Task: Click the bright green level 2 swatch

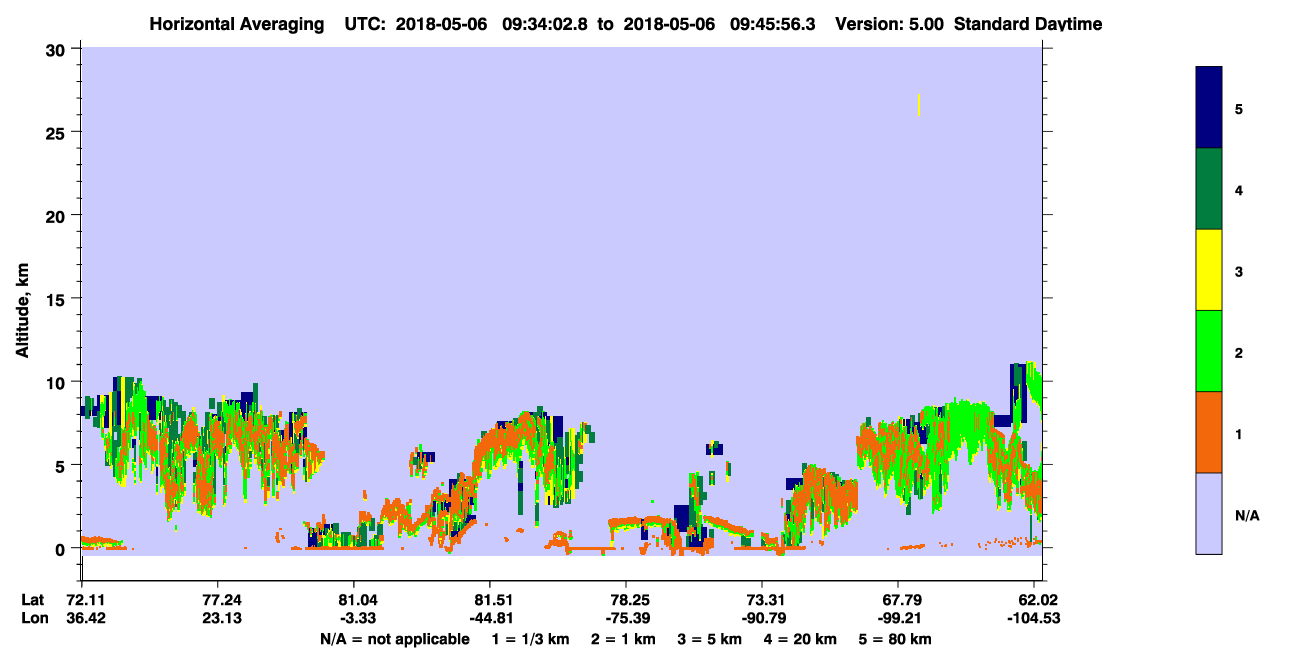Action: pos(1209,351)
